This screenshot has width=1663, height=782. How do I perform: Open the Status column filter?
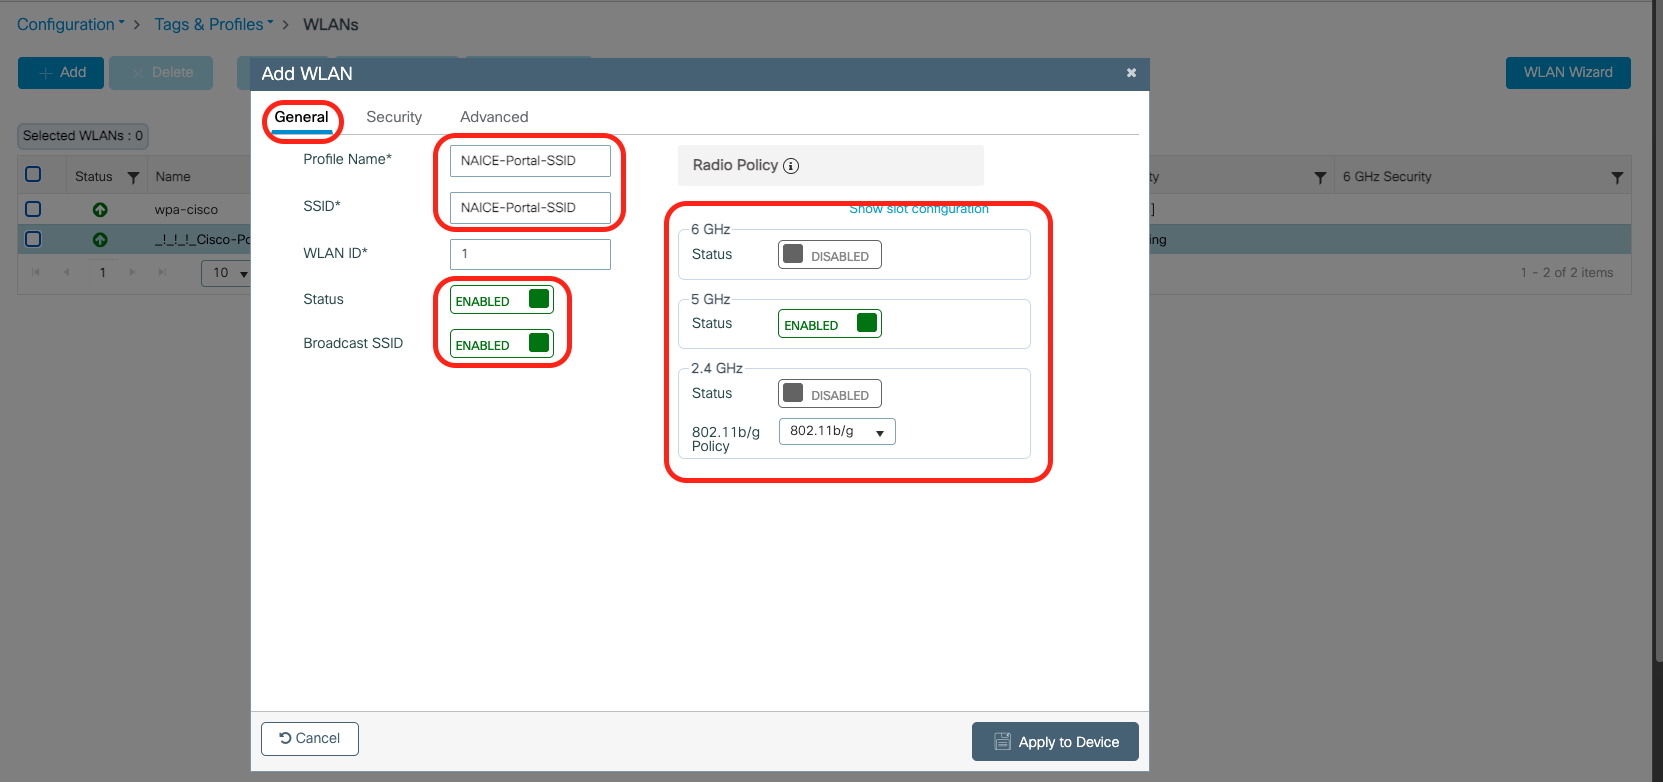133,177
